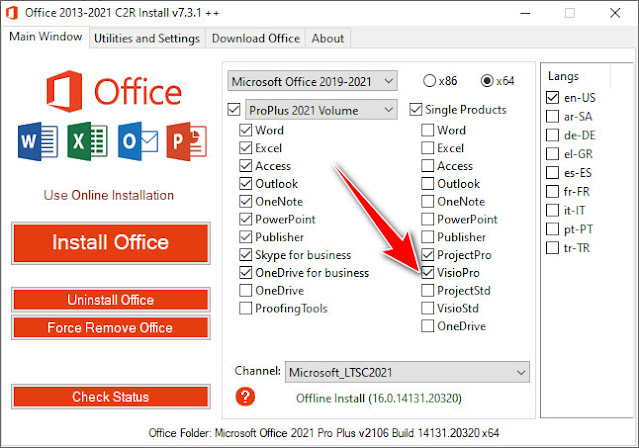
Task: Open the Channel Microsoft_LTSC2021 dropdown
Action: click(x=408, y=372)
